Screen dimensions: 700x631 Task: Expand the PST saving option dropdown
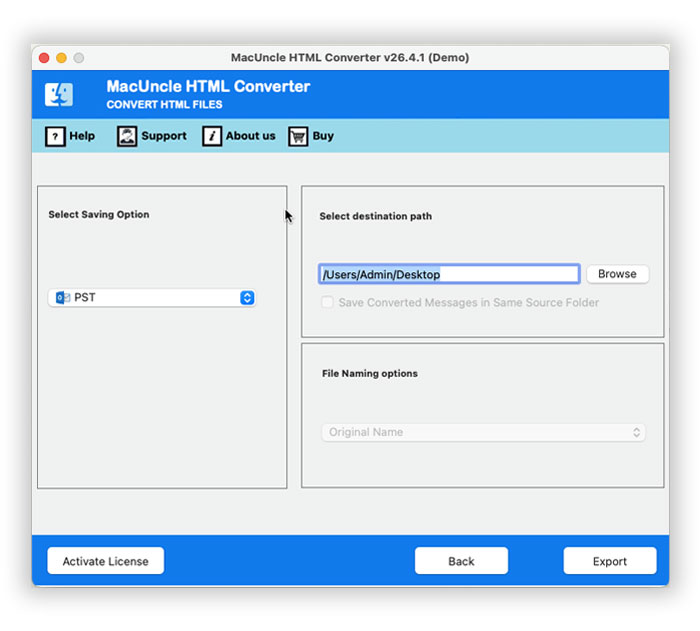(152, 298)
